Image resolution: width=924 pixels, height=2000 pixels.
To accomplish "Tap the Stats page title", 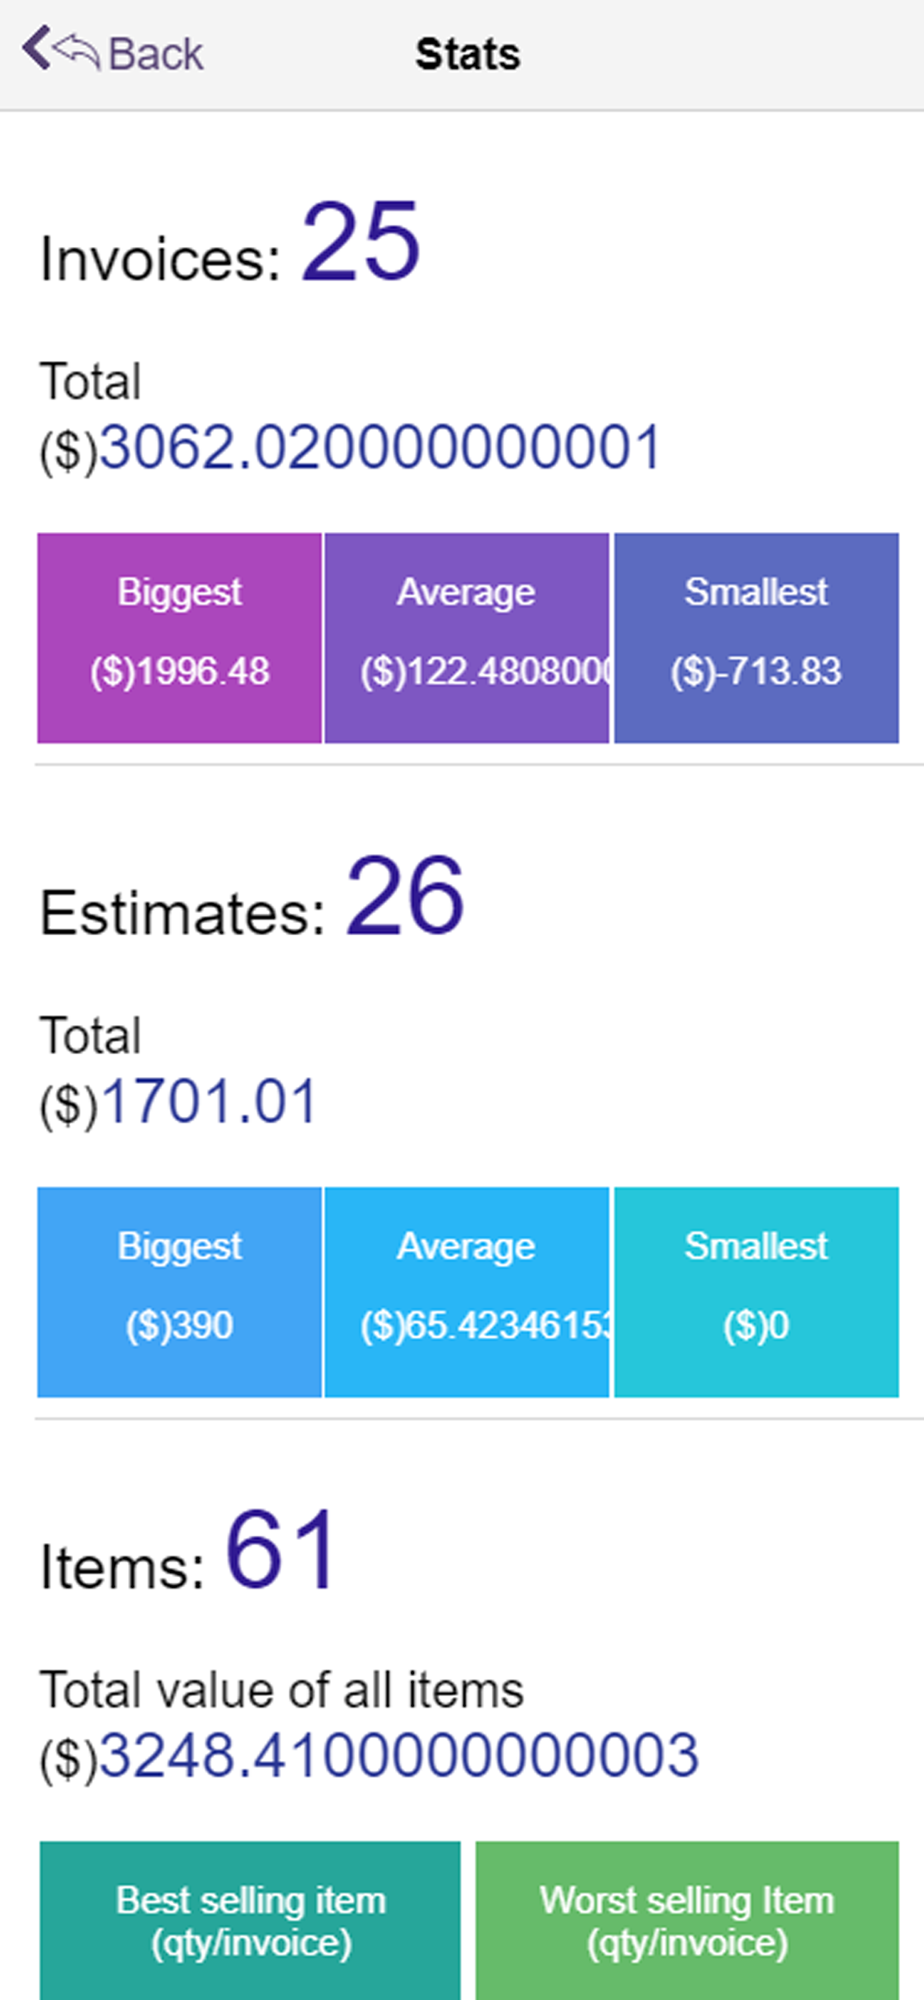I will tap(467, 54).
